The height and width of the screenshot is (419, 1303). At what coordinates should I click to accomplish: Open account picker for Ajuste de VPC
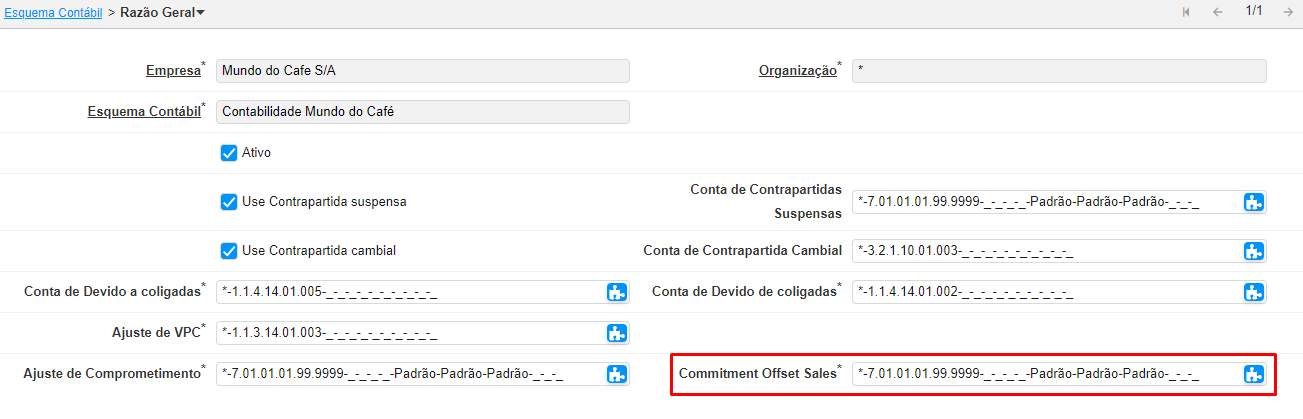[x=617, y=333]
